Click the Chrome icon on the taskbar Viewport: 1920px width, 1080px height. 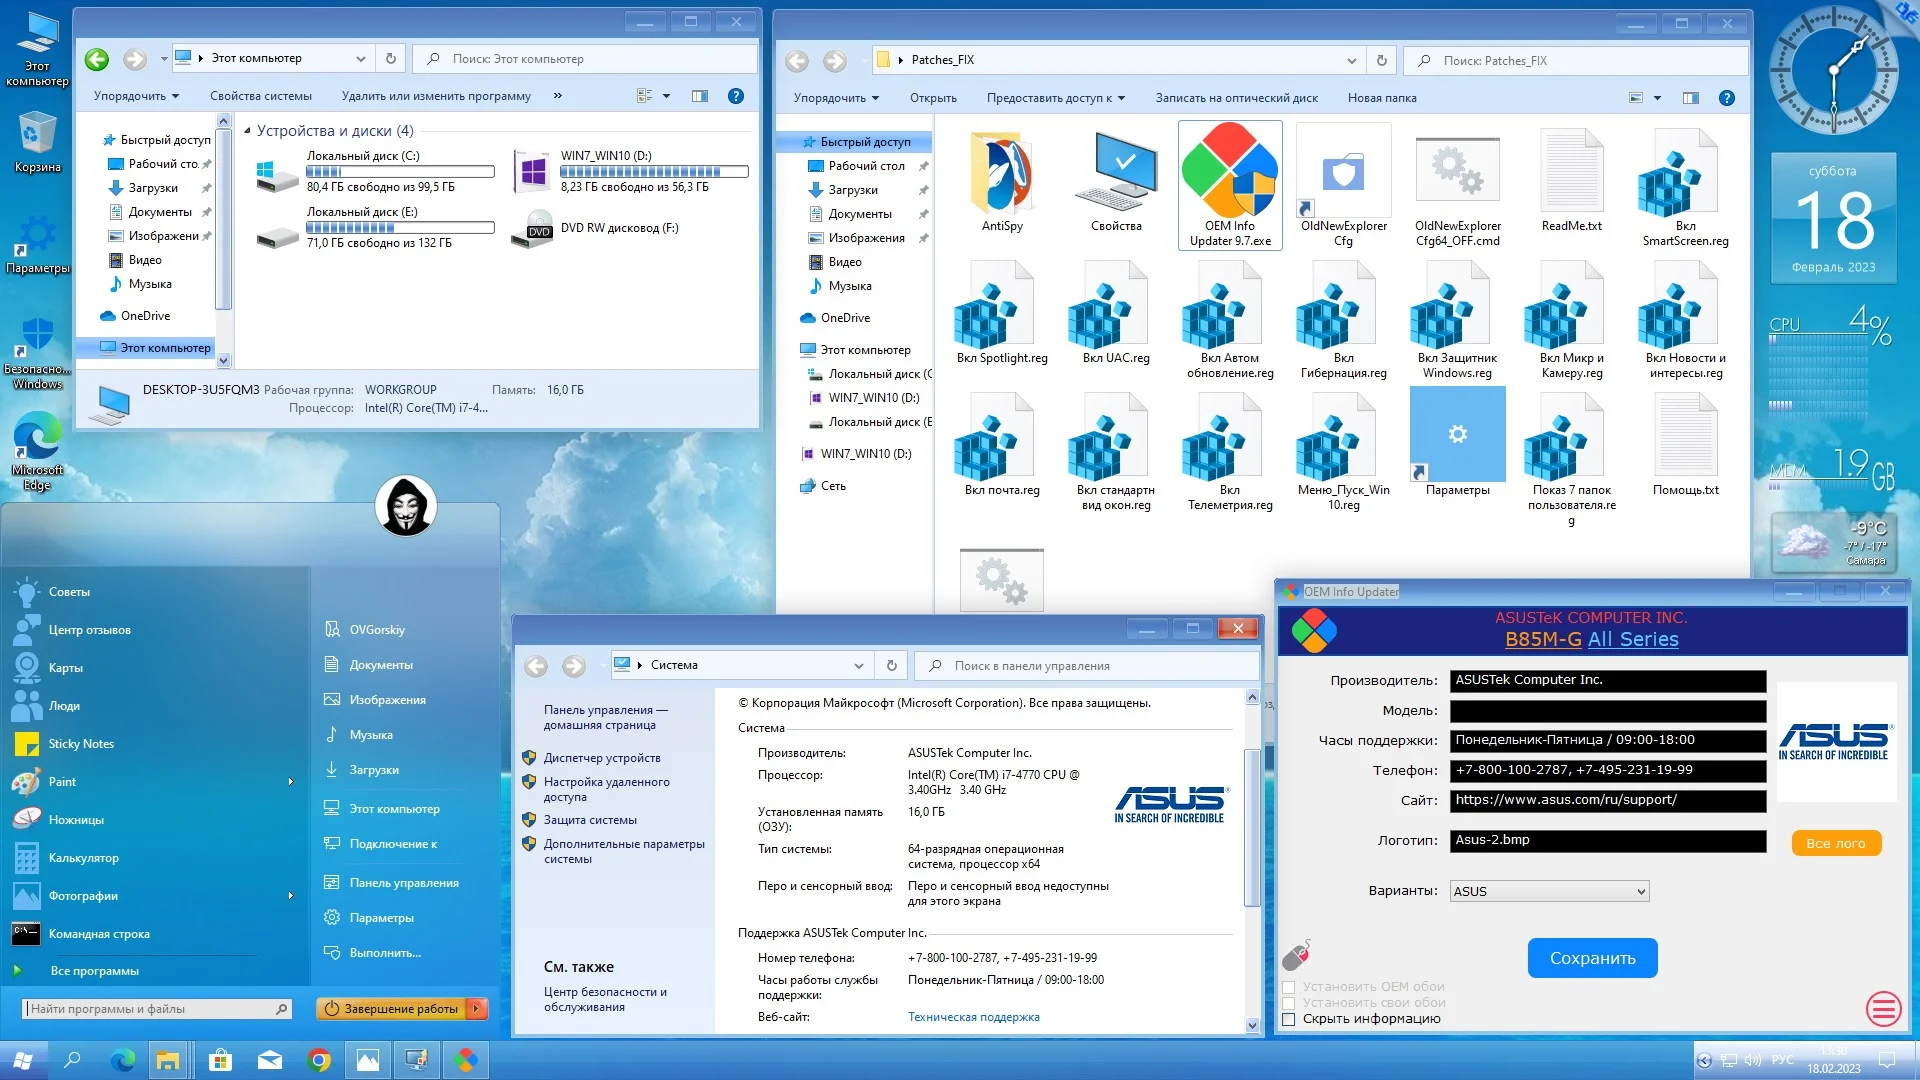point(319,1060)
